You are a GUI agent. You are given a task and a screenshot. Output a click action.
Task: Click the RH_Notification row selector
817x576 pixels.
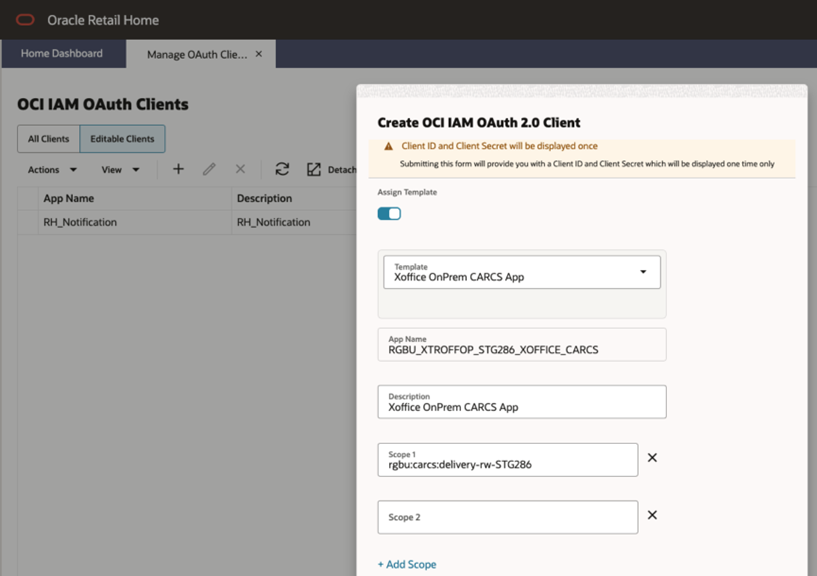pyautogui.click(x=28, y=222)
